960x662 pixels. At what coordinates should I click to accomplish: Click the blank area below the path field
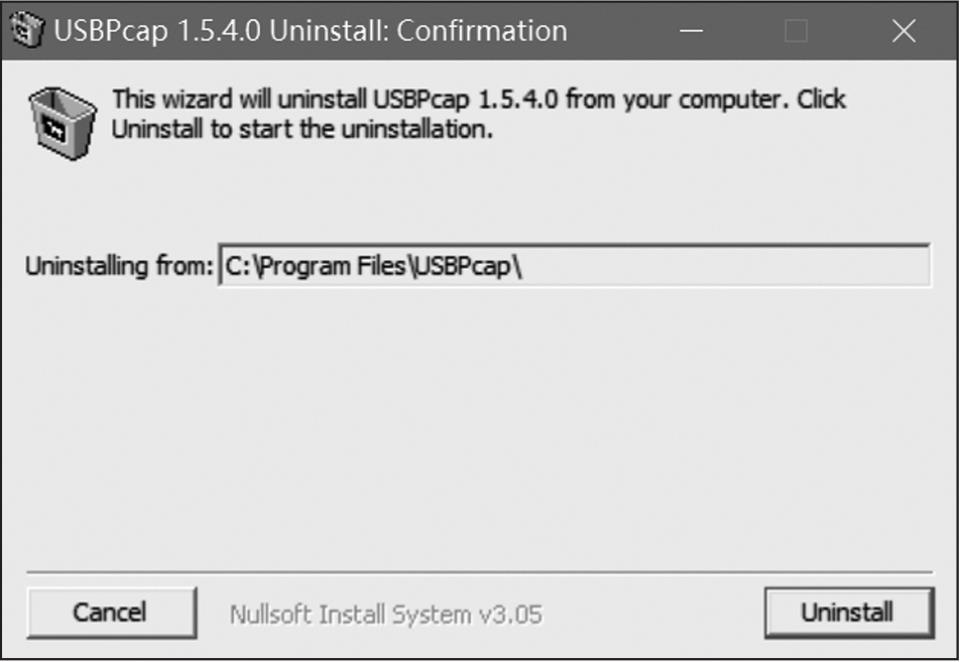click(x=480, y=420)
